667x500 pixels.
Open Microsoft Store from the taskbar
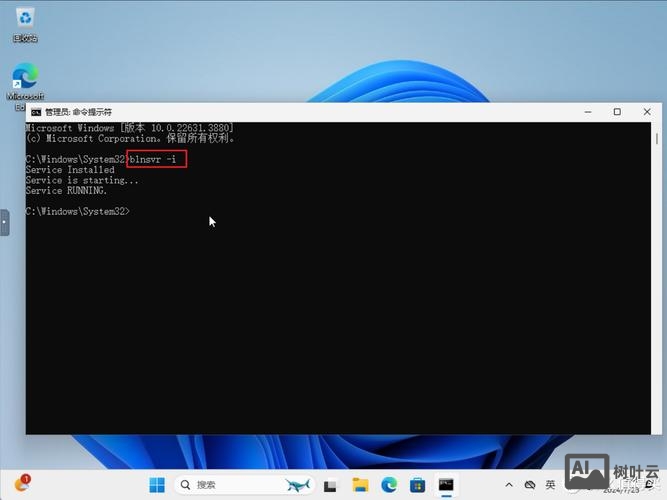[418, 485]
